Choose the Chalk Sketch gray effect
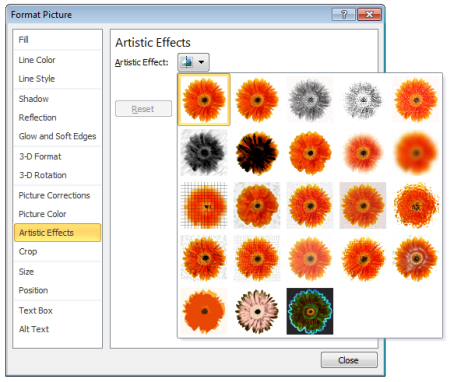 pyautogui.click(x=204, y=152)
